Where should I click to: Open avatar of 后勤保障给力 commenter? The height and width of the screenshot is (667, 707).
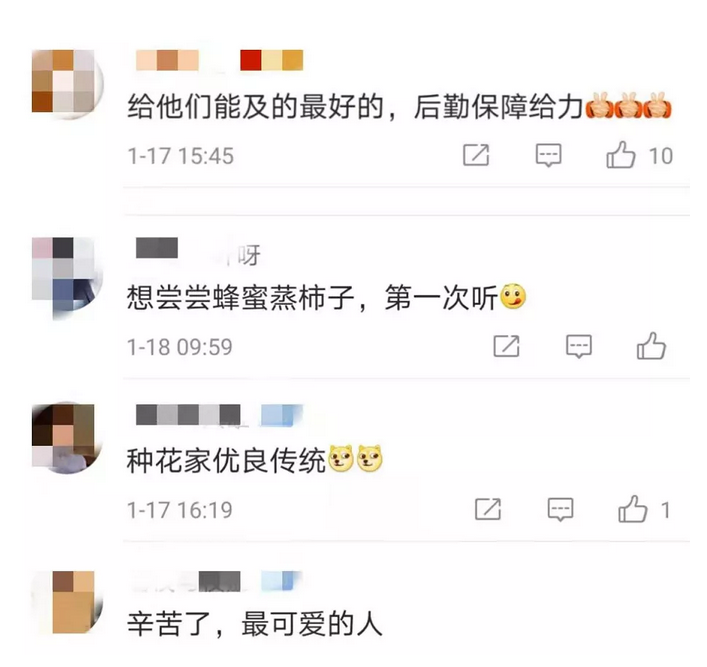pos(68,84)
